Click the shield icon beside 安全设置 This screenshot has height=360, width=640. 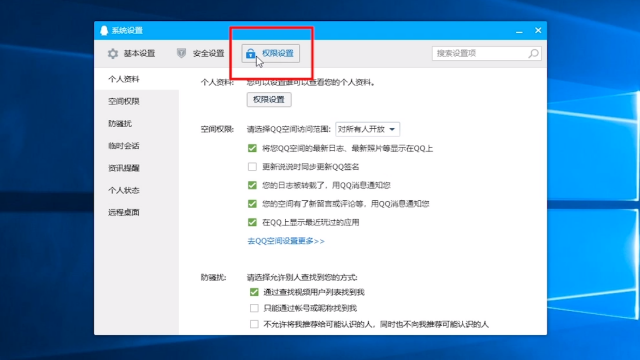[181, 53]
